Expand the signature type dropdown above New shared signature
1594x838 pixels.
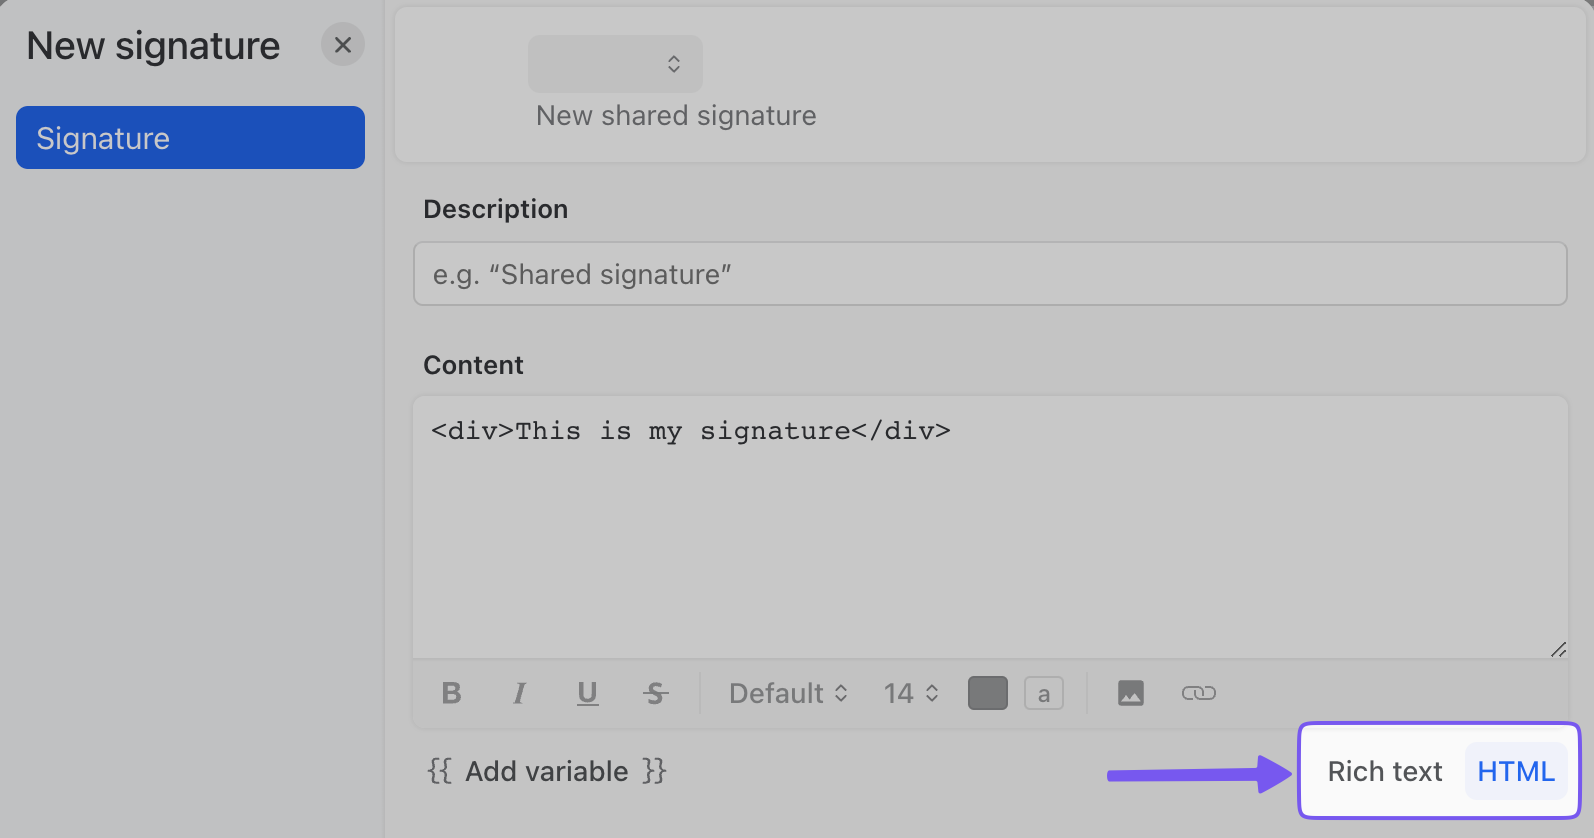(x=615, y=63)
